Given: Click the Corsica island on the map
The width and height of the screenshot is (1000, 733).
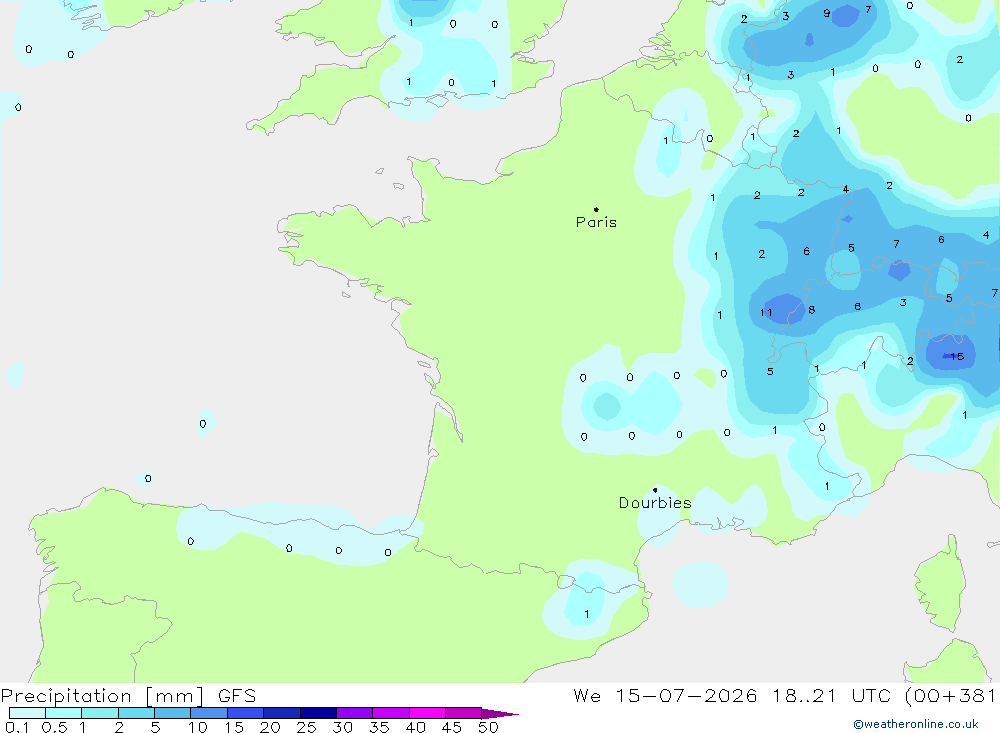Looking at the screenshot, I should coord(941,584).
